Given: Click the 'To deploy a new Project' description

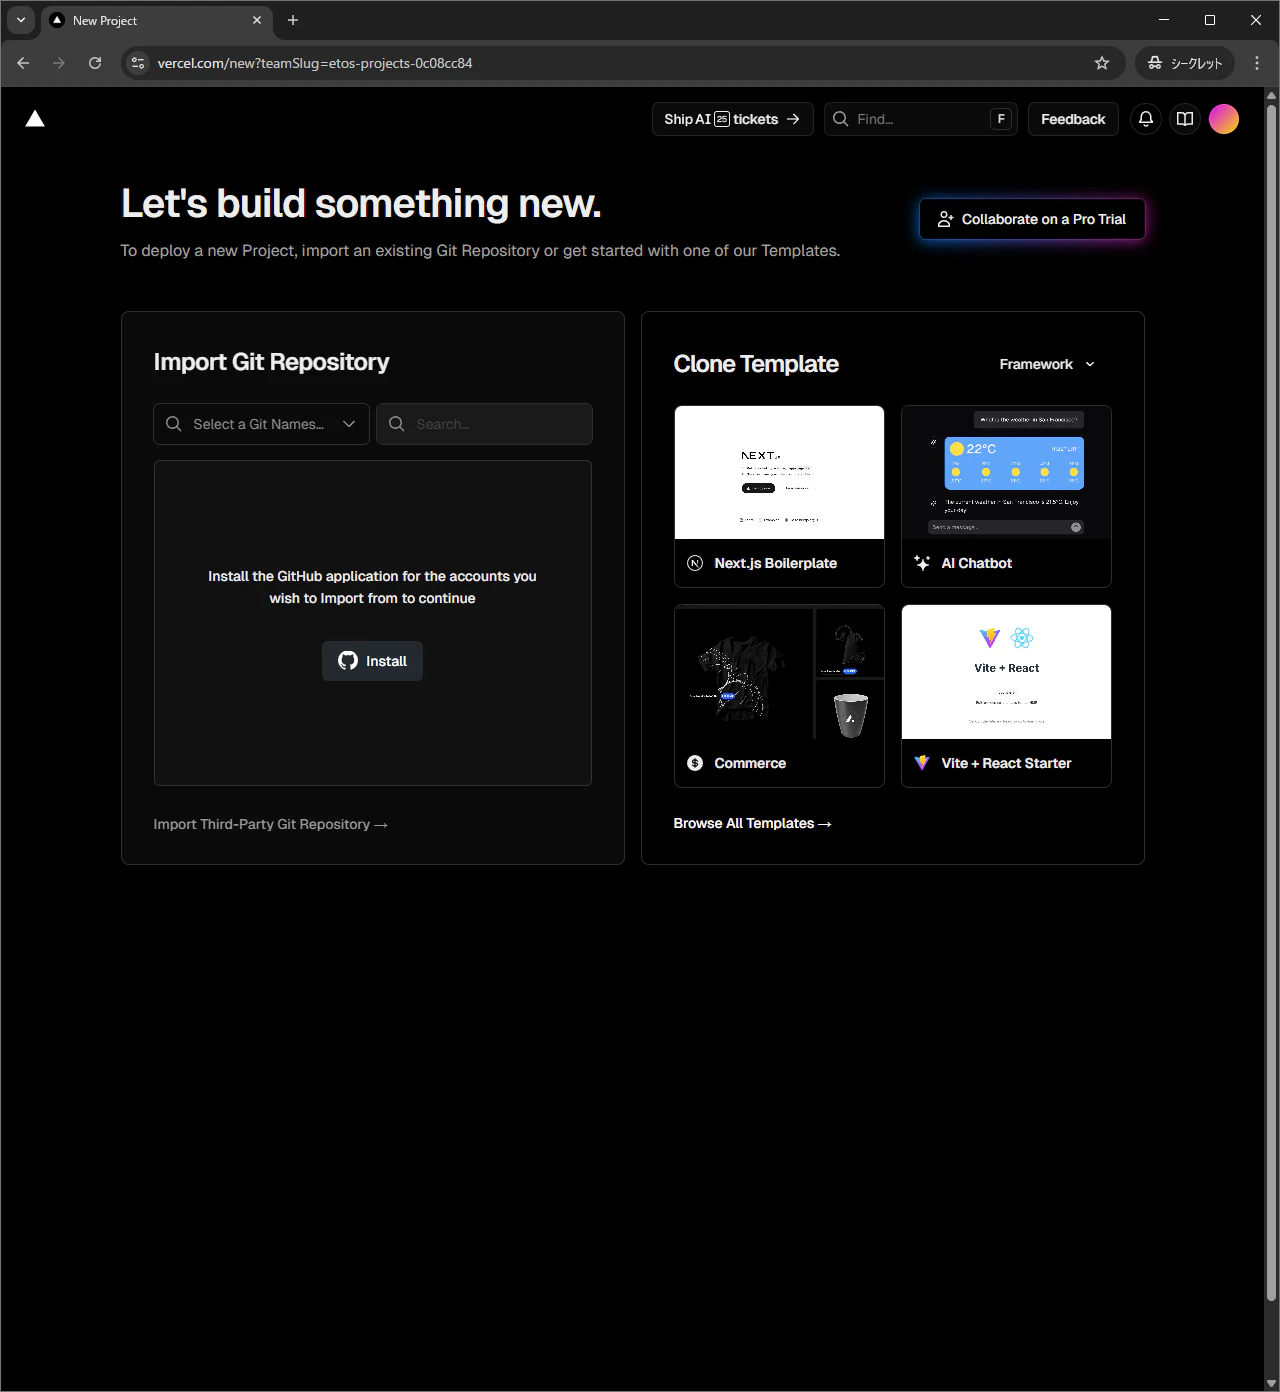Looking at the screenshot, I should (480, 250).
